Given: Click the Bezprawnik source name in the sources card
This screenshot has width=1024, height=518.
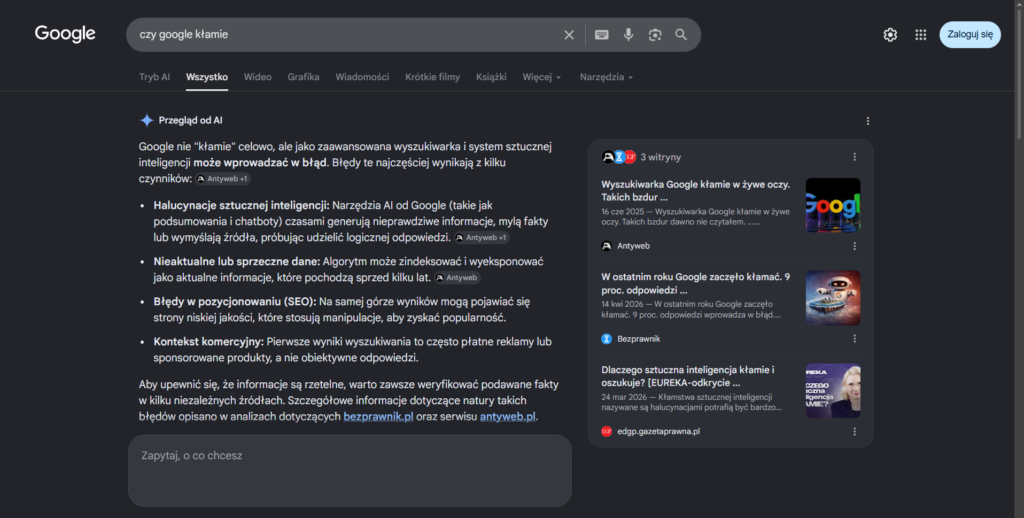Looking at the screenshot, I should [638, 339].
